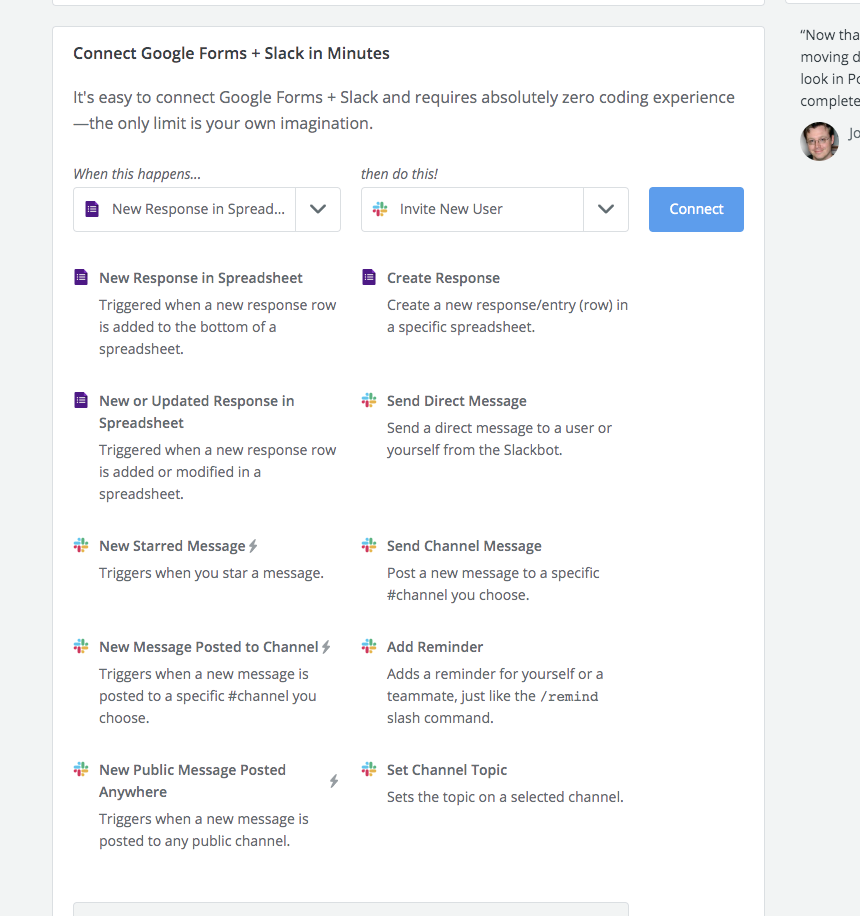Screen dimensions: 860x916
Task: Click Slack icon next to Add Reminder
Action: pyautogui.click(x=369, y=647)
